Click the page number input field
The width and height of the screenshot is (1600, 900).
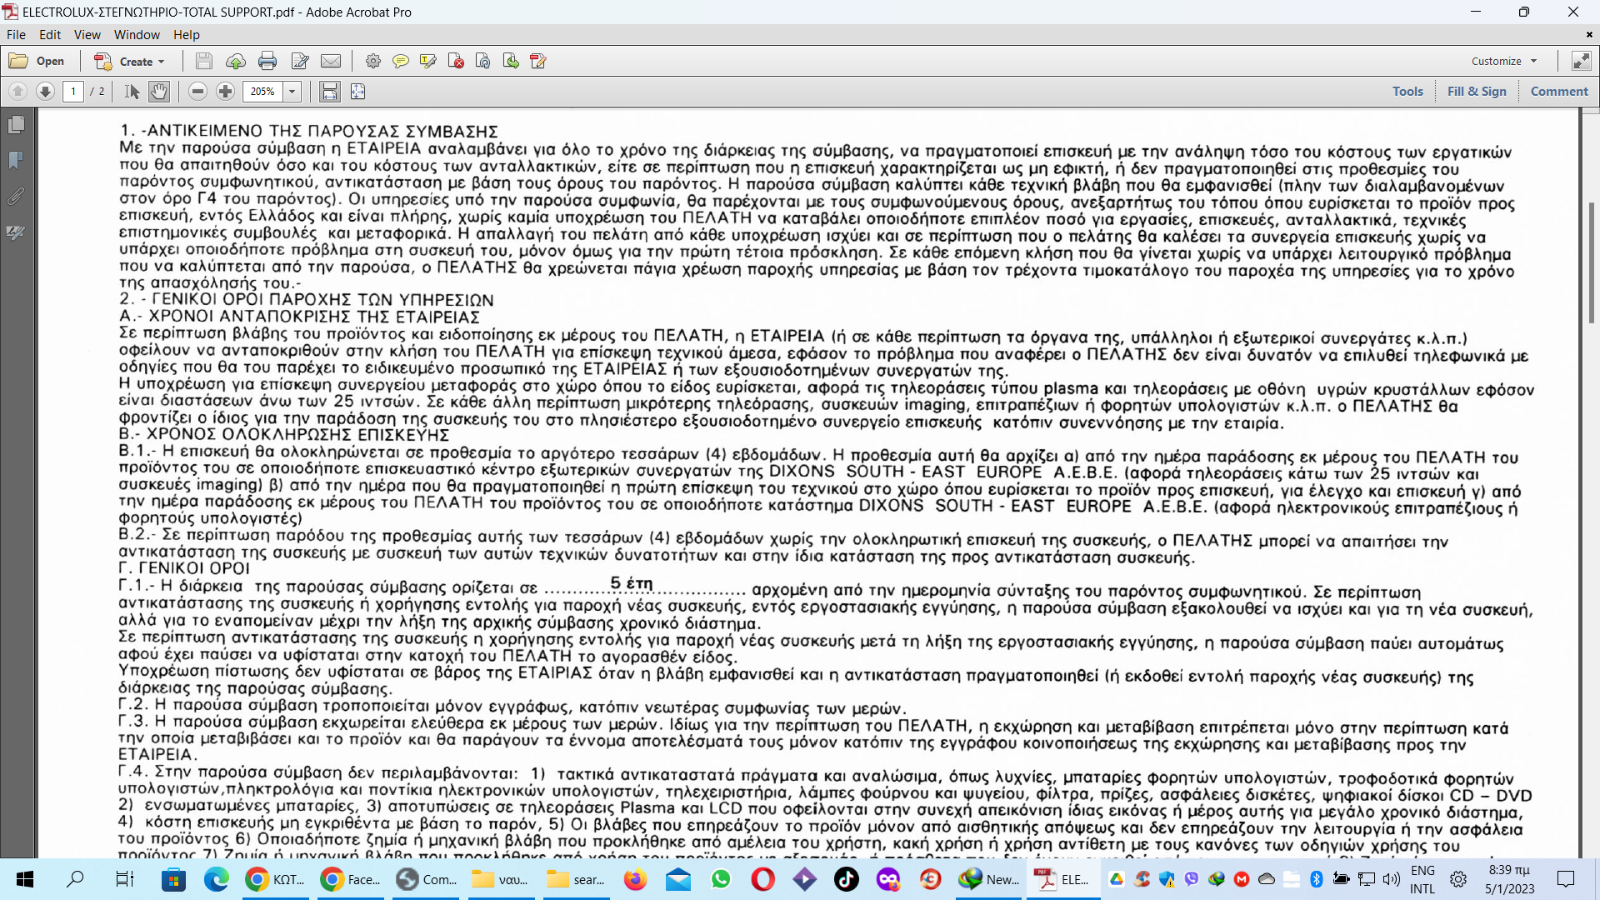coord(73,92)
